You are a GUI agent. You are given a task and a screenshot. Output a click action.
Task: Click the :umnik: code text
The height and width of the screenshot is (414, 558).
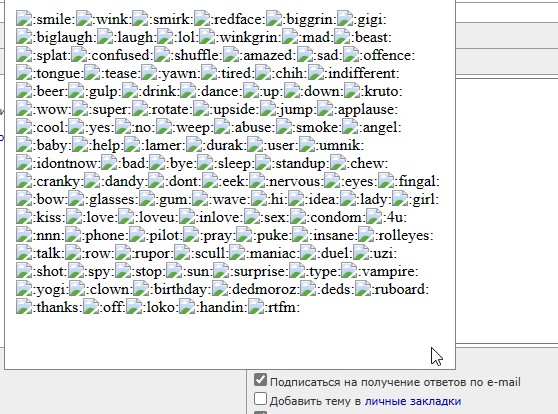point(340,146)
